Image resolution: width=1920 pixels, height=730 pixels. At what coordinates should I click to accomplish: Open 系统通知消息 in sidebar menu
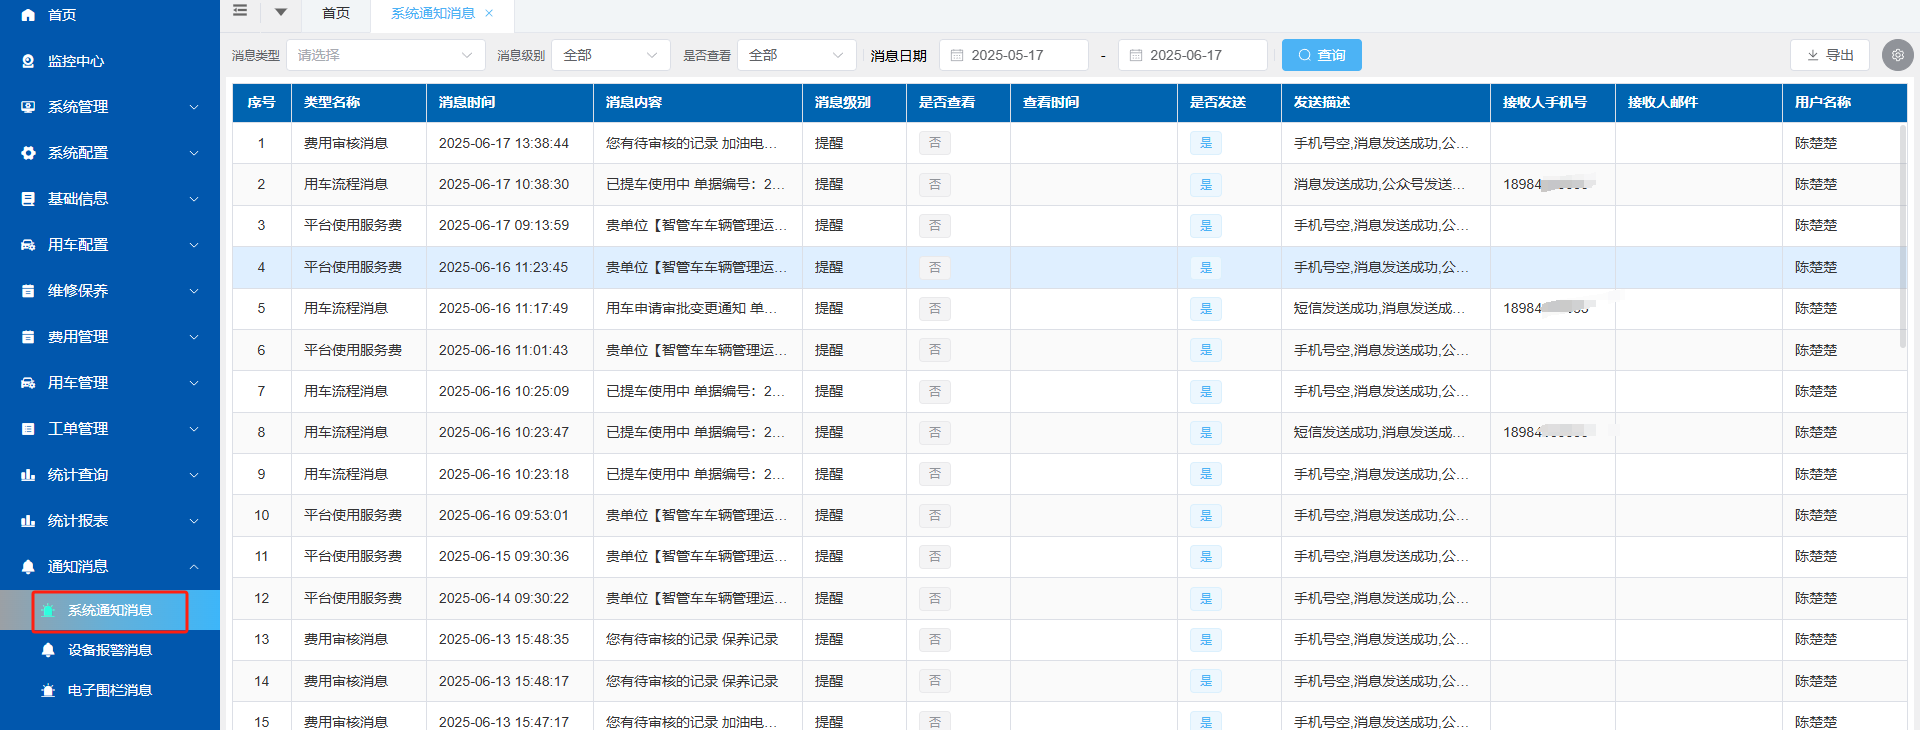pos(110,610)
